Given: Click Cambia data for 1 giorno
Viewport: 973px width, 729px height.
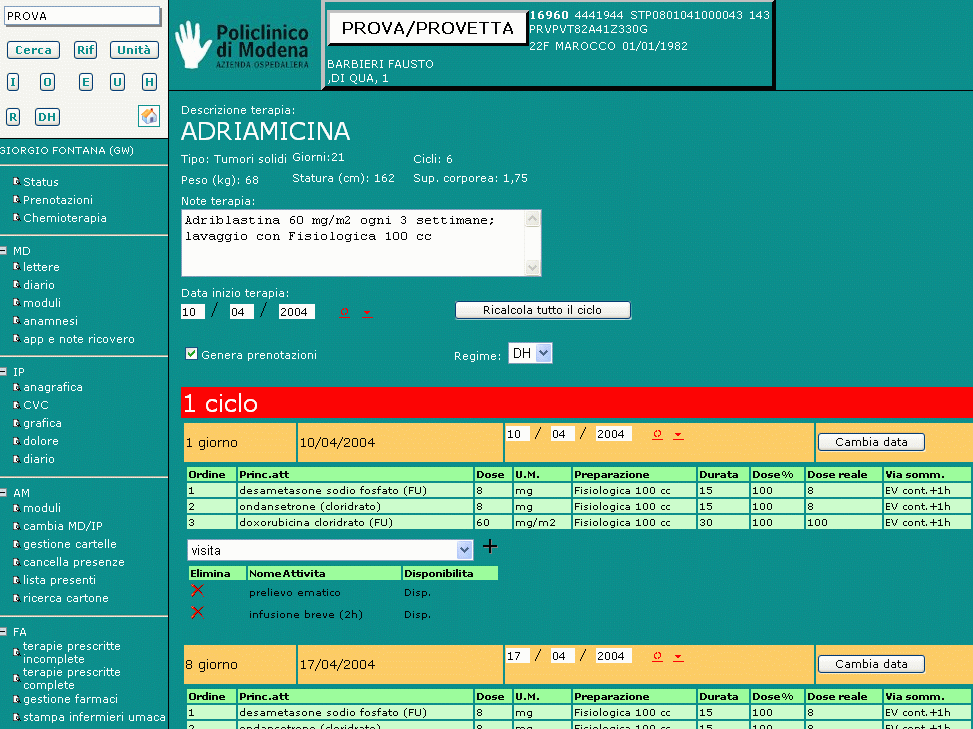Looking at the screenshot, I should (870, 441).
